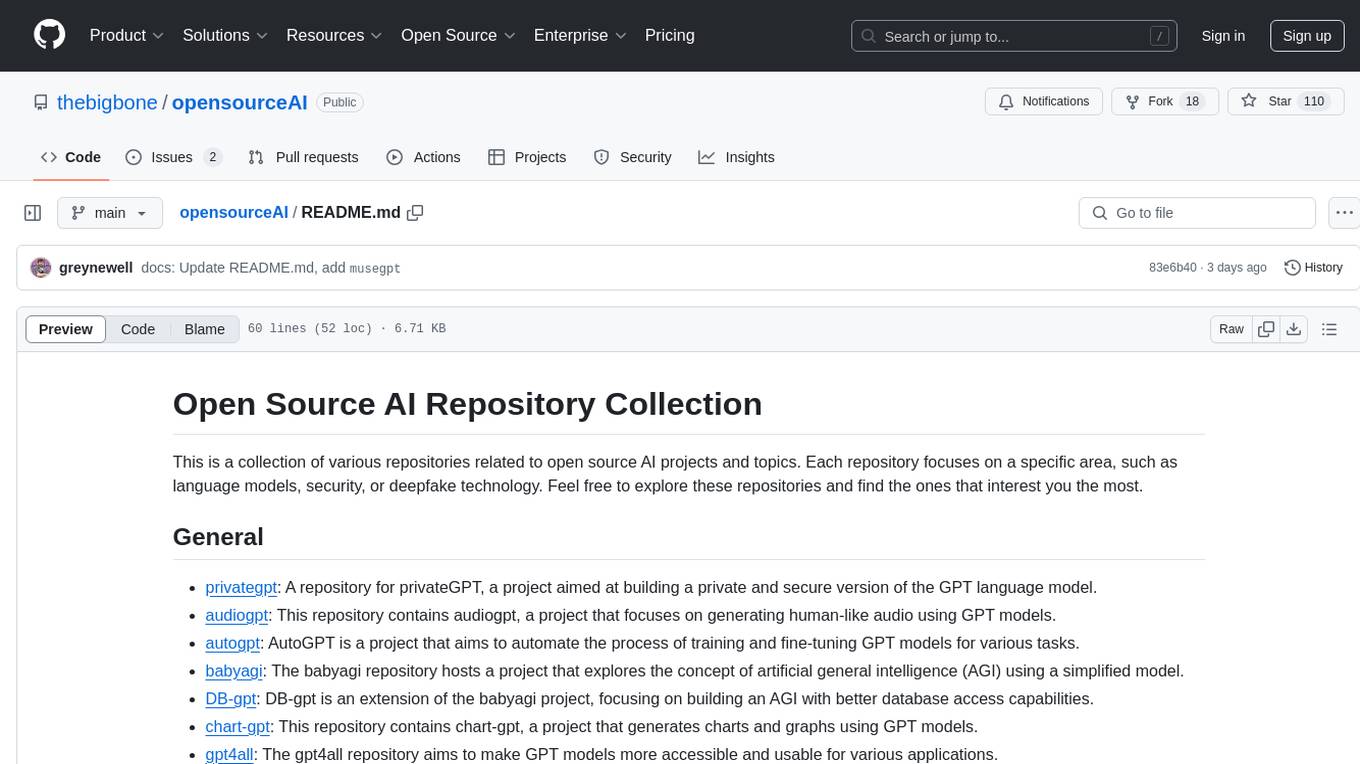Click Sign in
This screenshot has width=1360, height=764.
pyautogui.click(x=1223, y=36)
